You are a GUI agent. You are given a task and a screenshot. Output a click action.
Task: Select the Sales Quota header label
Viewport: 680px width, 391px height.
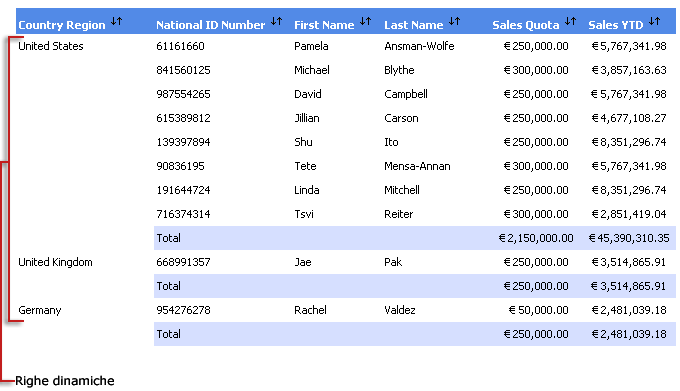pos(526,25)
